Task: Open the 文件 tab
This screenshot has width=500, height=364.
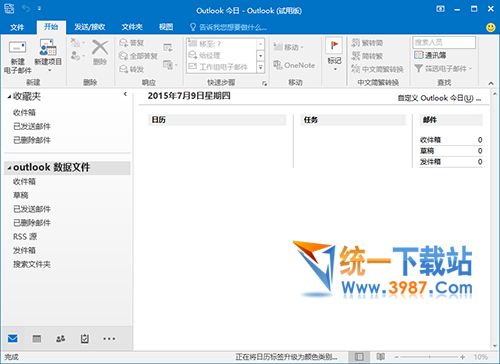Action: pyautogui.click(x=17, y=27)
